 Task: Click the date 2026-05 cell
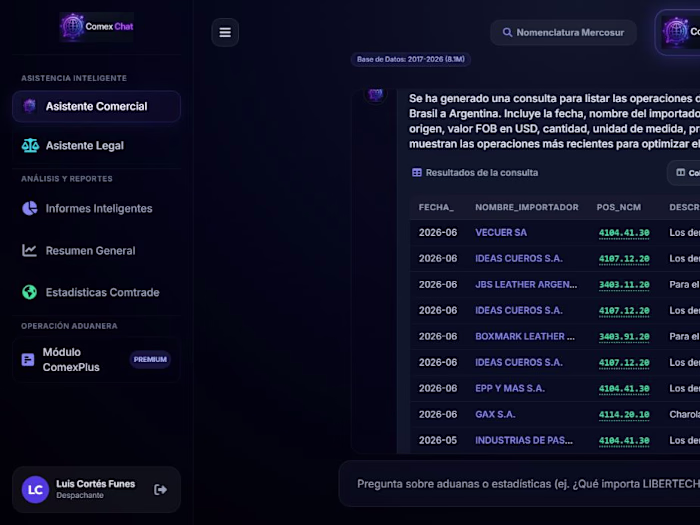pos(438,440)
